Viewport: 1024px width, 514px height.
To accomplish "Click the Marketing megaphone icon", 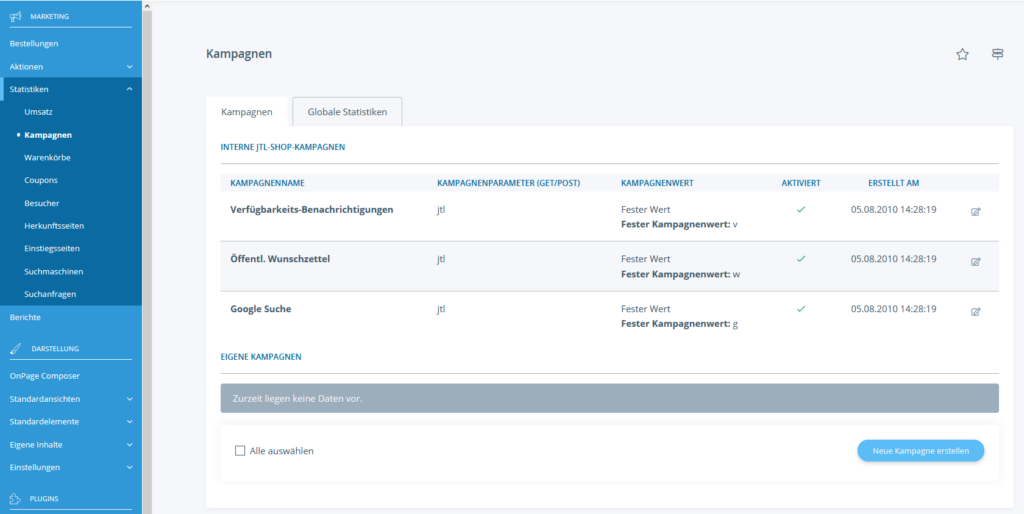I will tap(15, 16).
